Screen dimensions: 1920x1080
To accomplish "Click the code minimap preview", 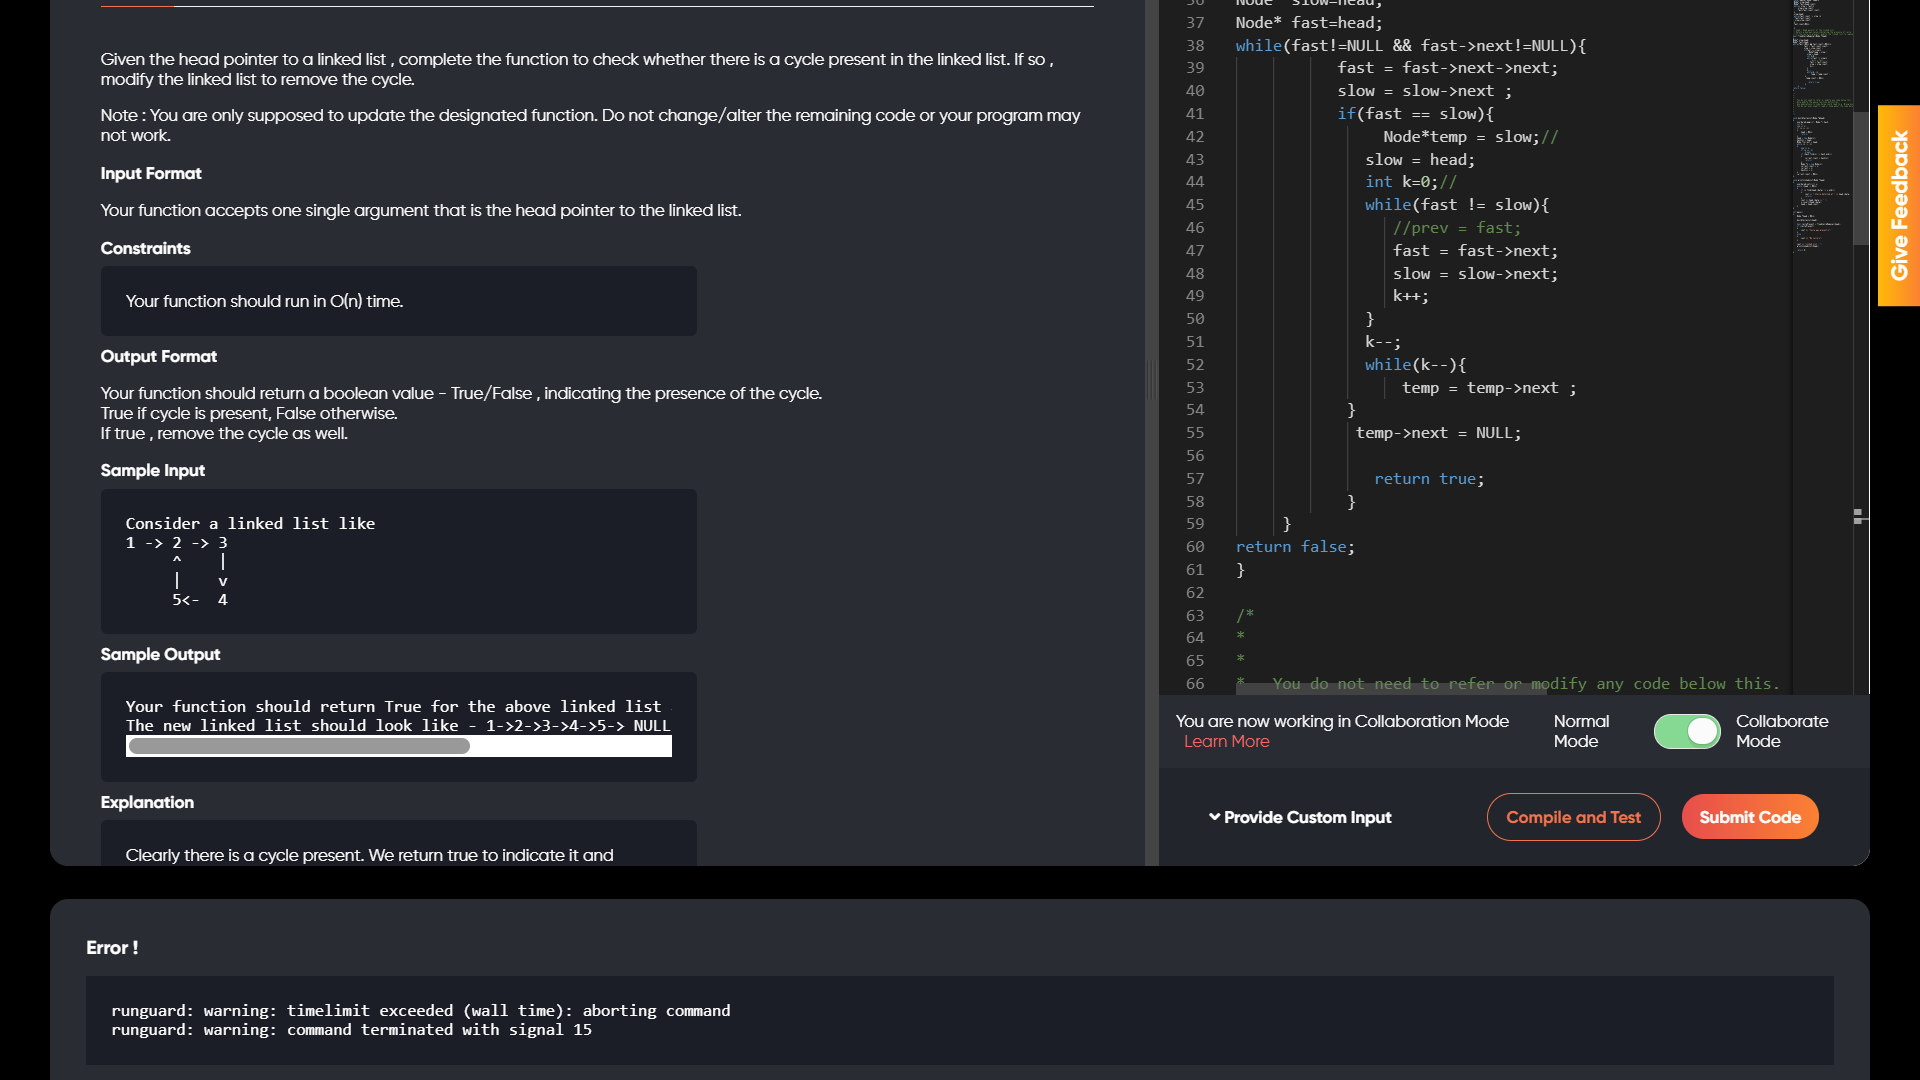I will pos(1820,120).
